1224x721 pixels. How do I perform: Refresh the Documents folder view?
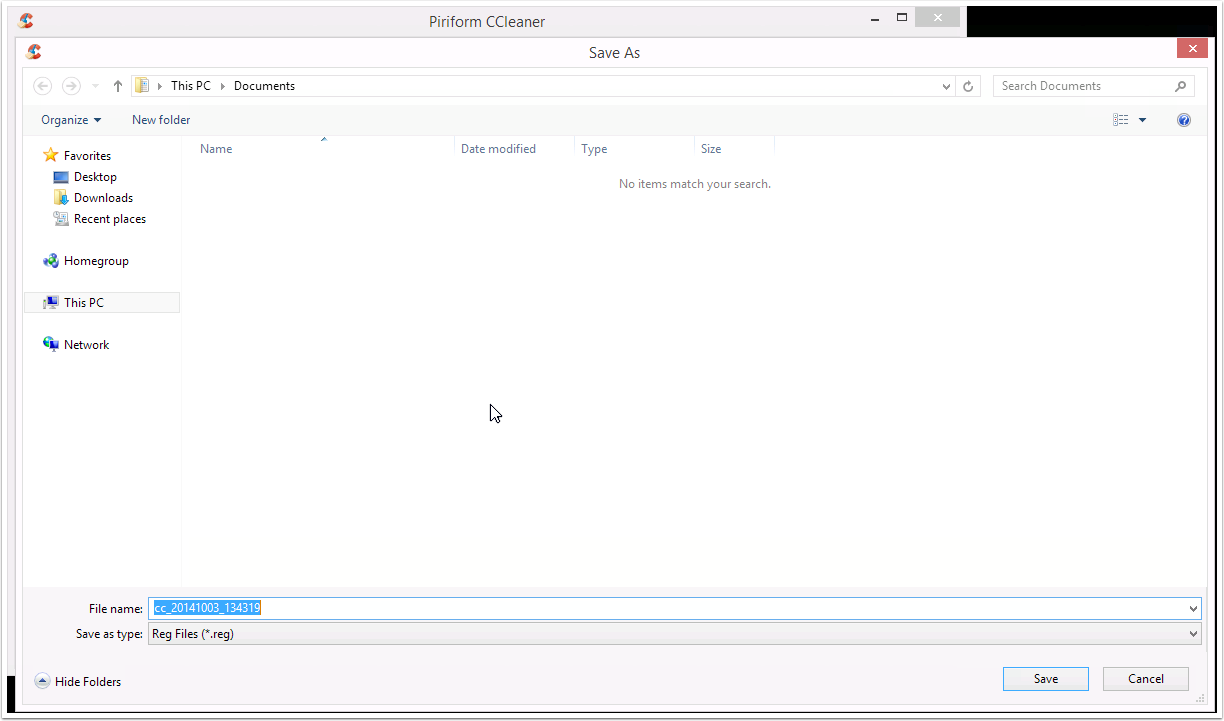click(x=968, y=87)
